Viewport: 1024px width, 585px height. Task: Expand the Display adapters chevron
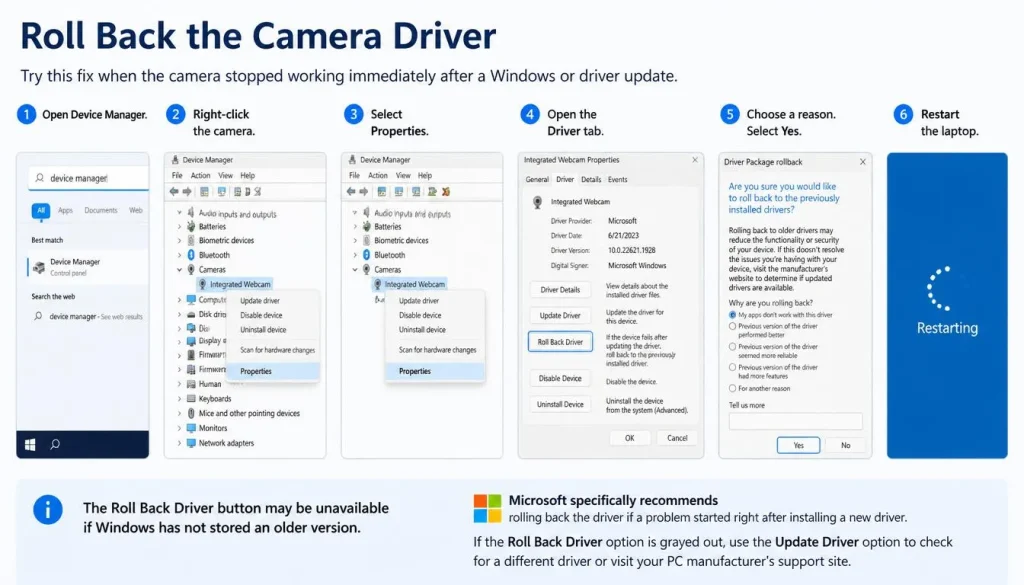(x=179, y=341)
